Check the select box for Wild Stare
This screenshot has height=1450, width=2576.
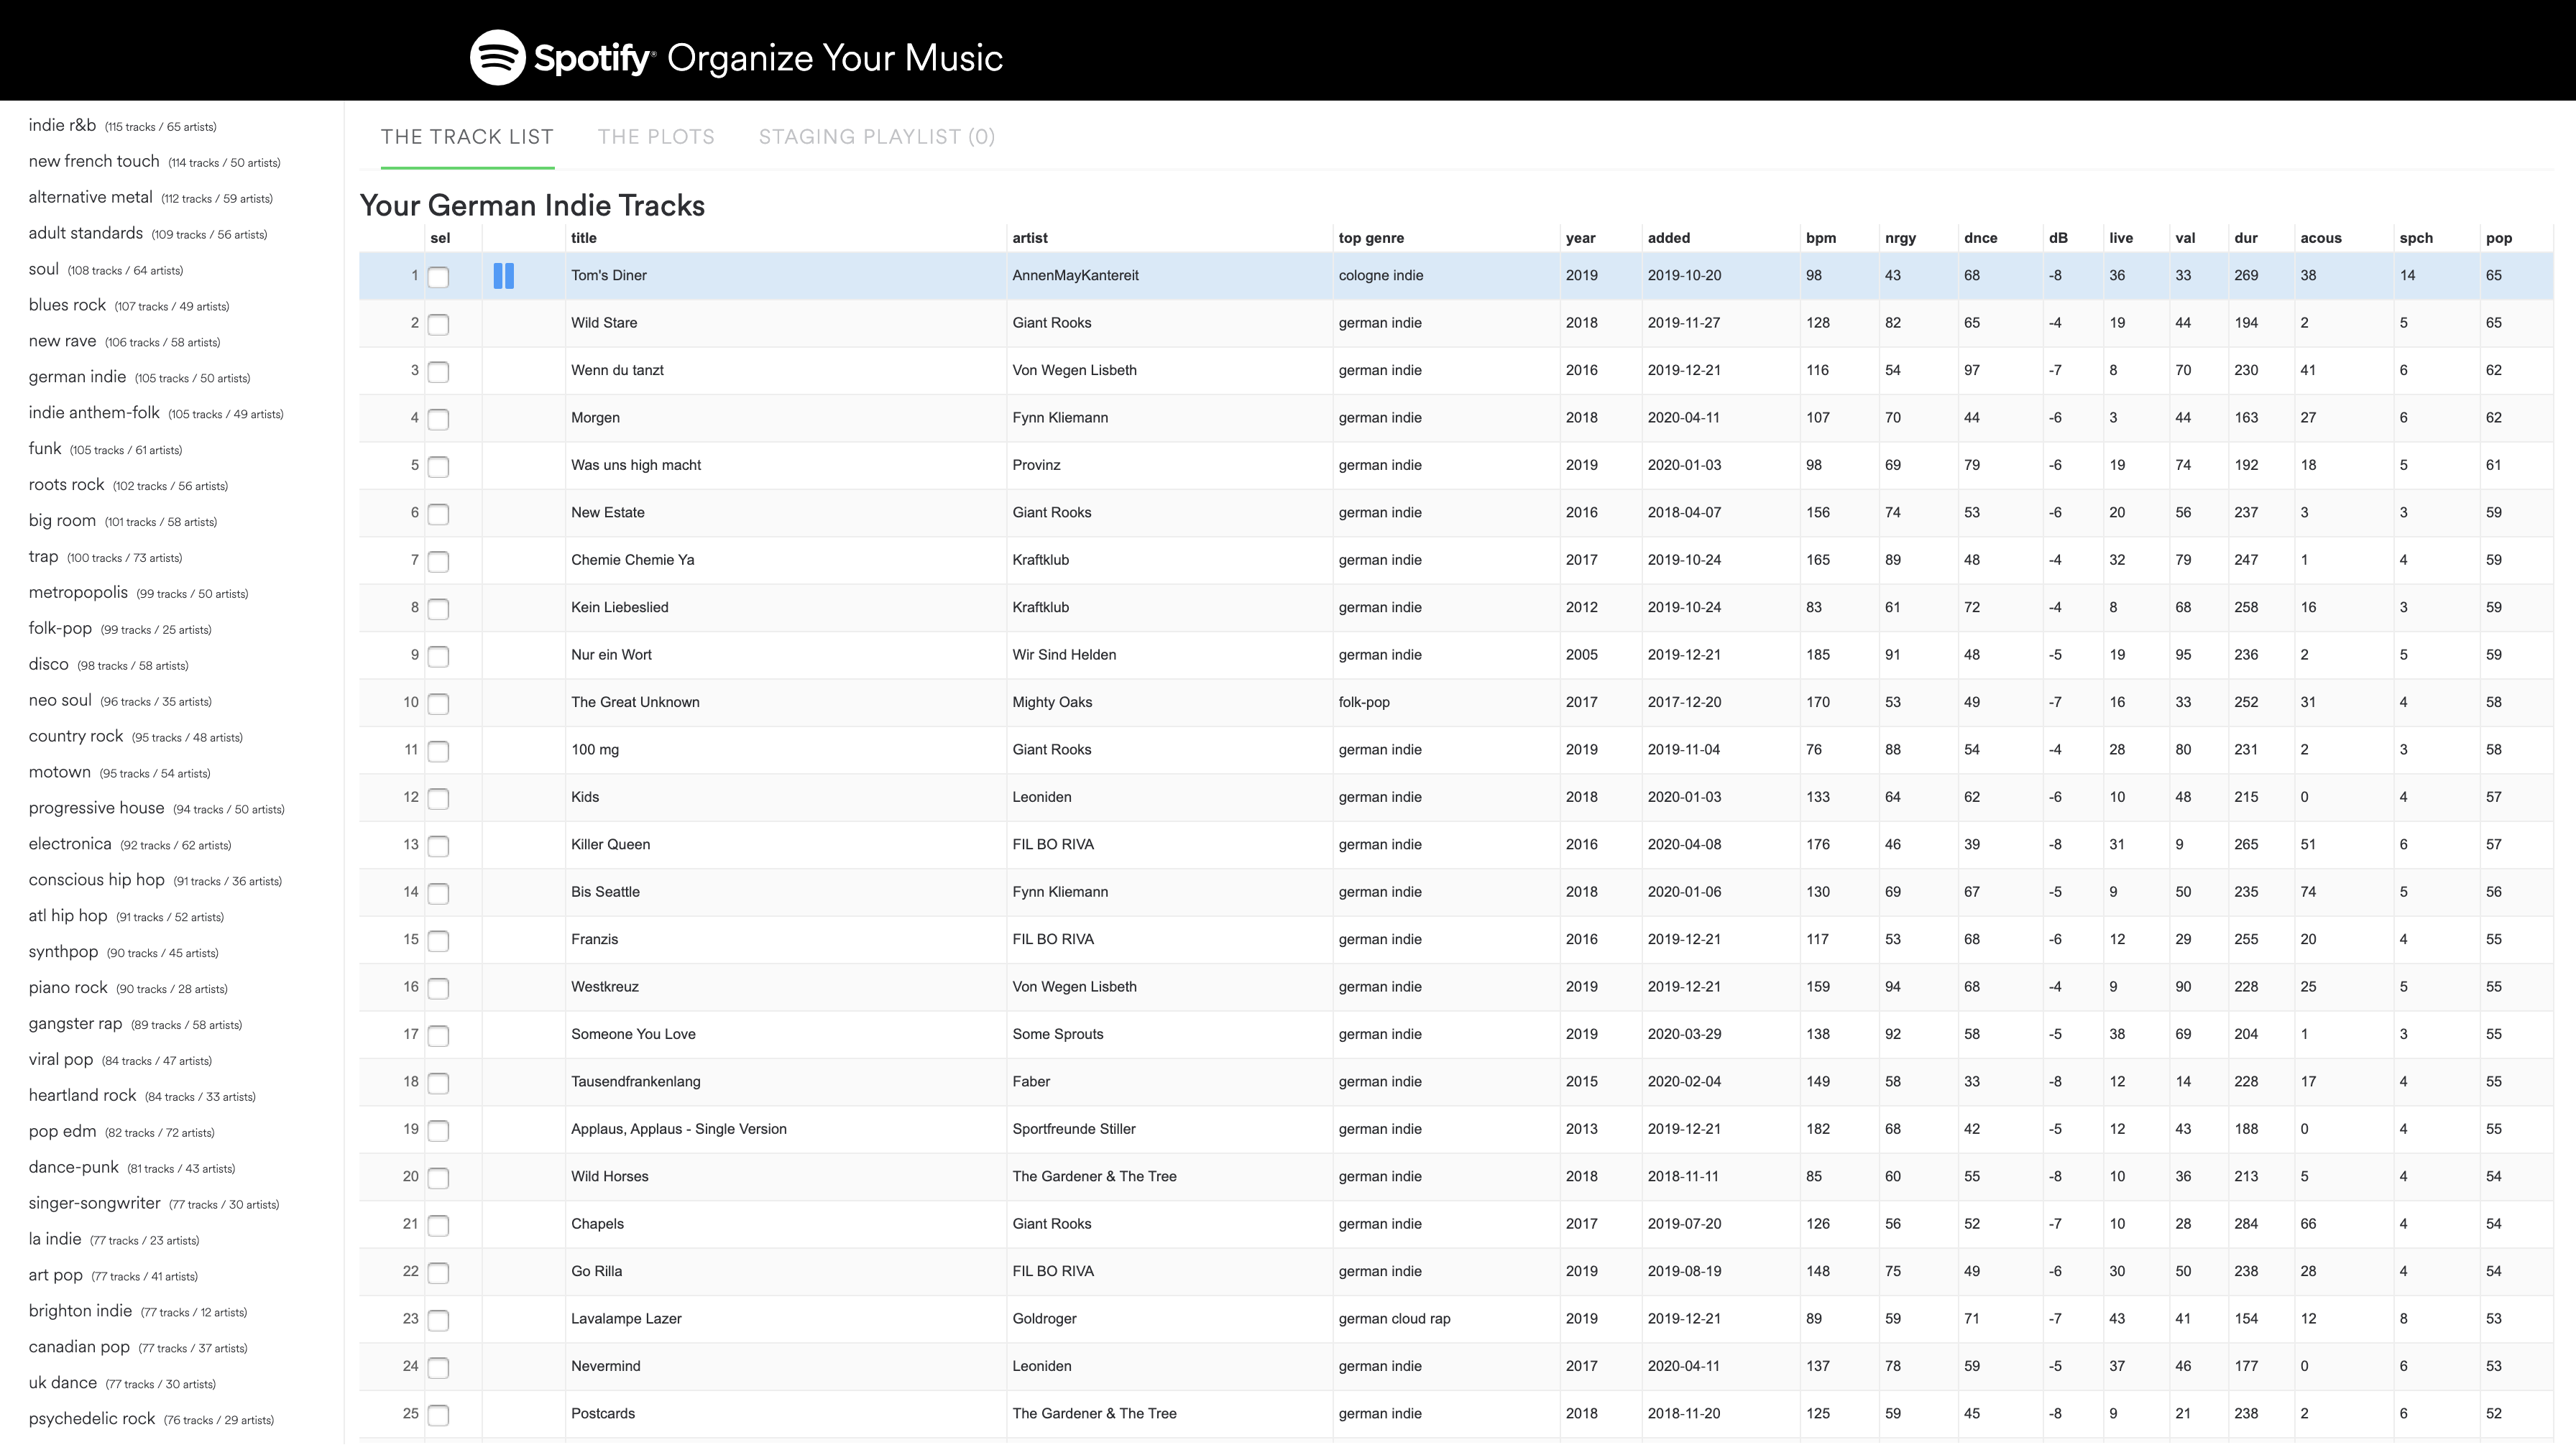[x=438, y=324]
